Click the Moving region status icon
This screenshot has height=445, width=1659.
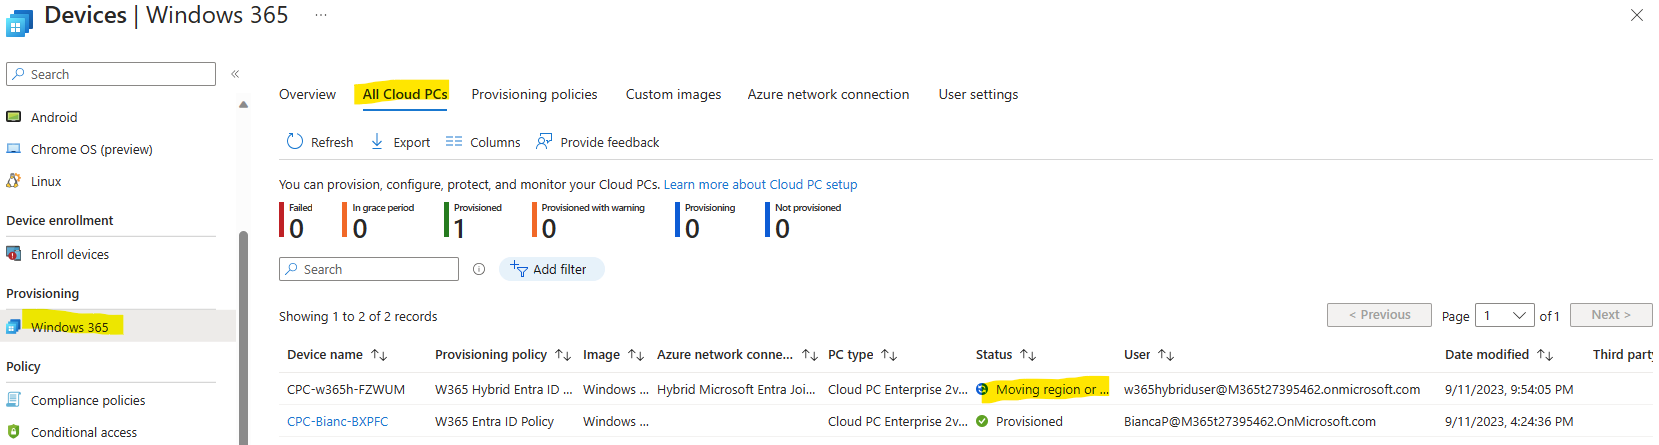pos(982,390)
